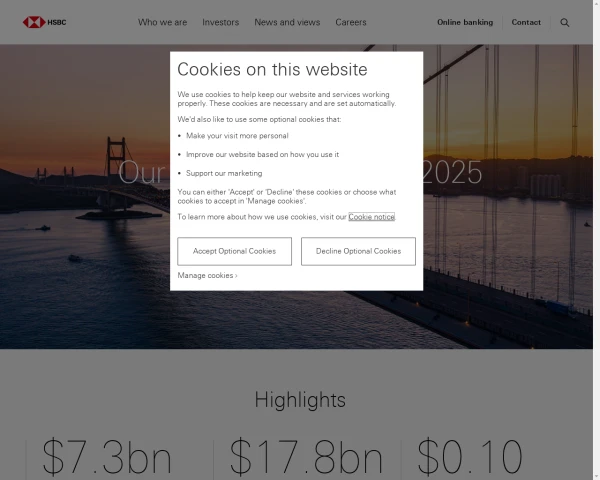Open the Who we are menu

(163, 22)
